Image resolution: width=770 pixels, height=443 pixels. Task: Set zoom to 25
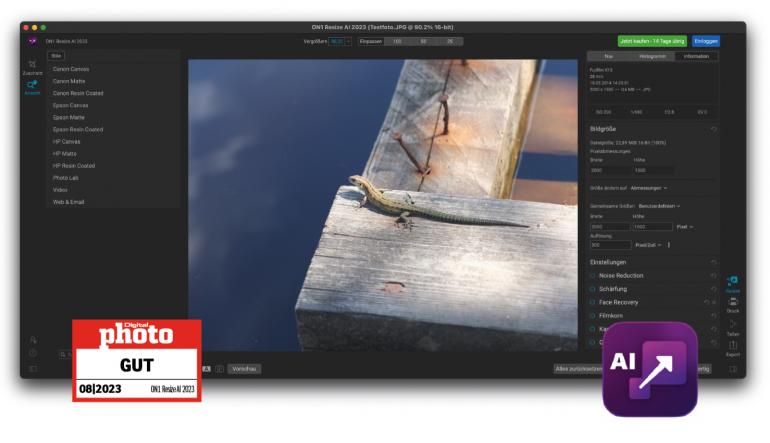[x=450, y=41]
